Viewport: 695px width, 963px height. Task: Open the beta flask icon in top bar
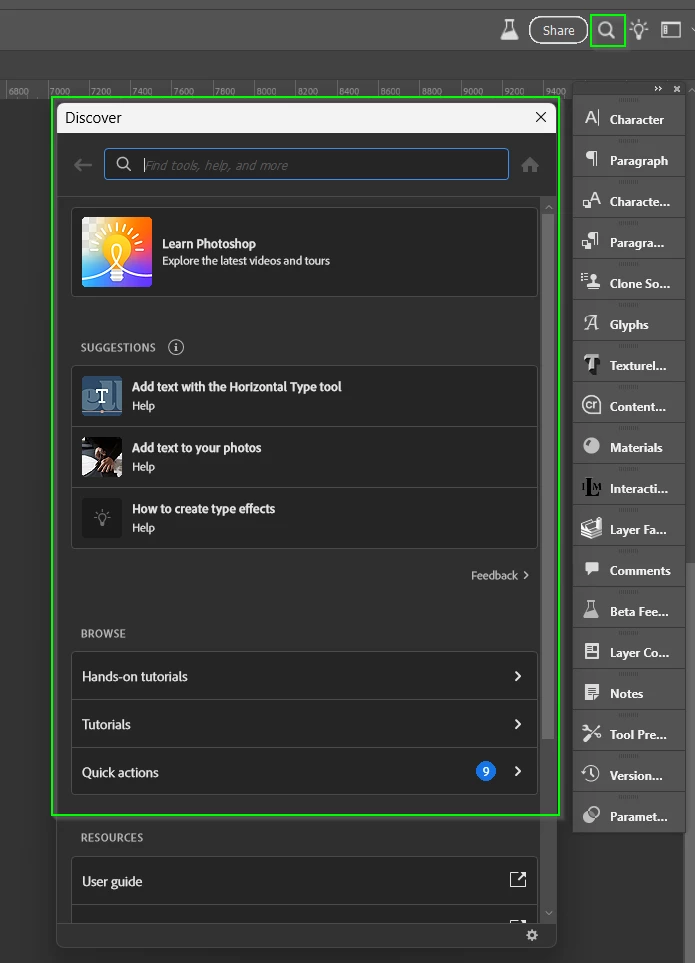click(x=509, y=29)
